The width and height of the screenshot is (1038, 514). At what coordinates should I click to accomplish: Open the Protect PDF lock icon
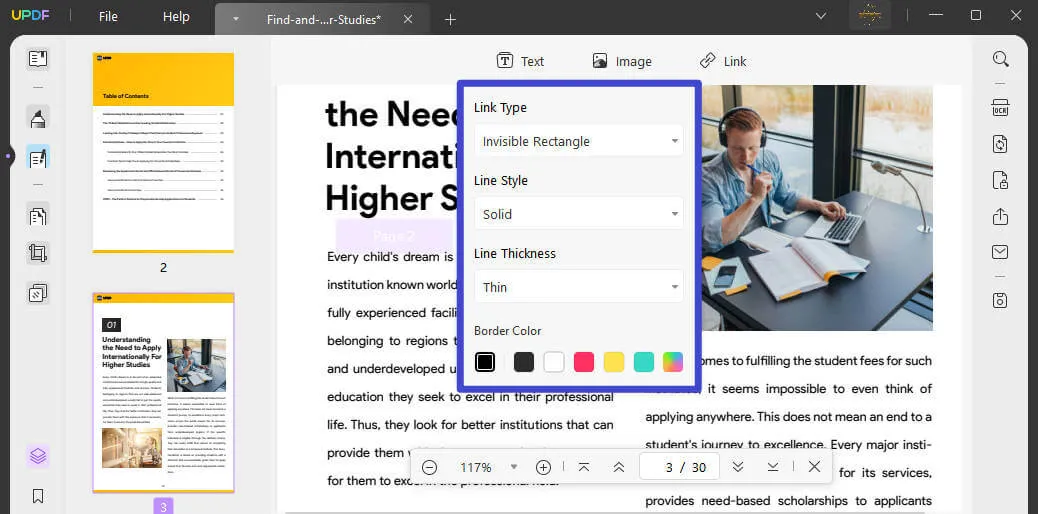coord(1000,180)
